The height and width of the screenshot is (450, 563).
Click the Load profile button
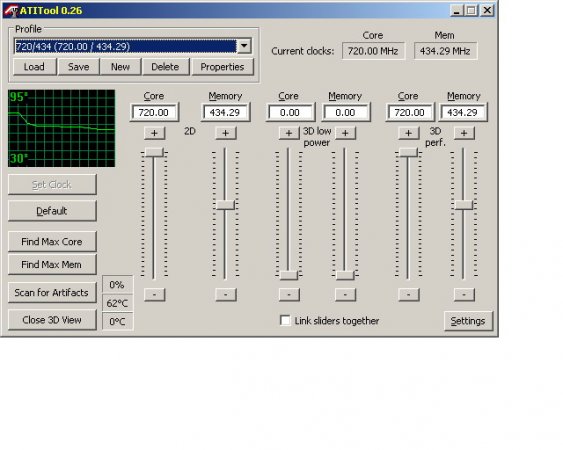click(34, 67)
